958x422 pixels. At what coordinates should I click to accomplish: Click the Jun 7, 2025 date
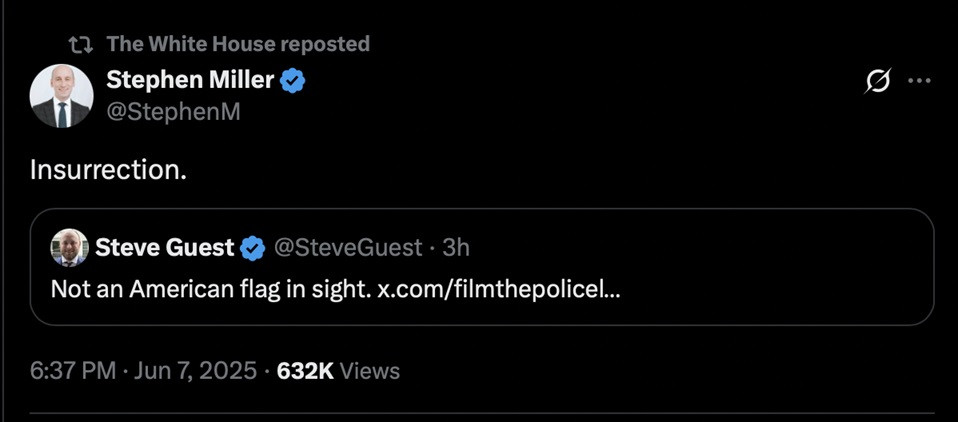click(196, 371)
